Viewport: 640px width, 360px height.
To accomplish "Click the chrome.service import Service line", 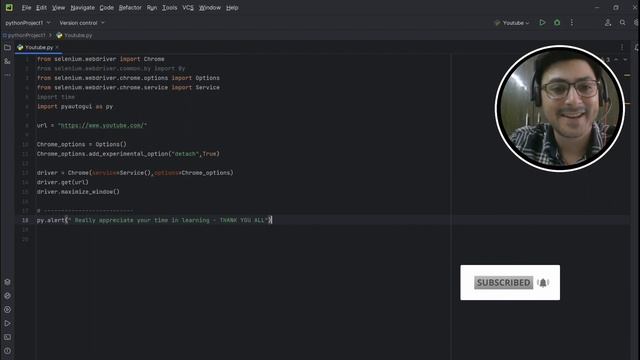I will (x=128, y=87).
